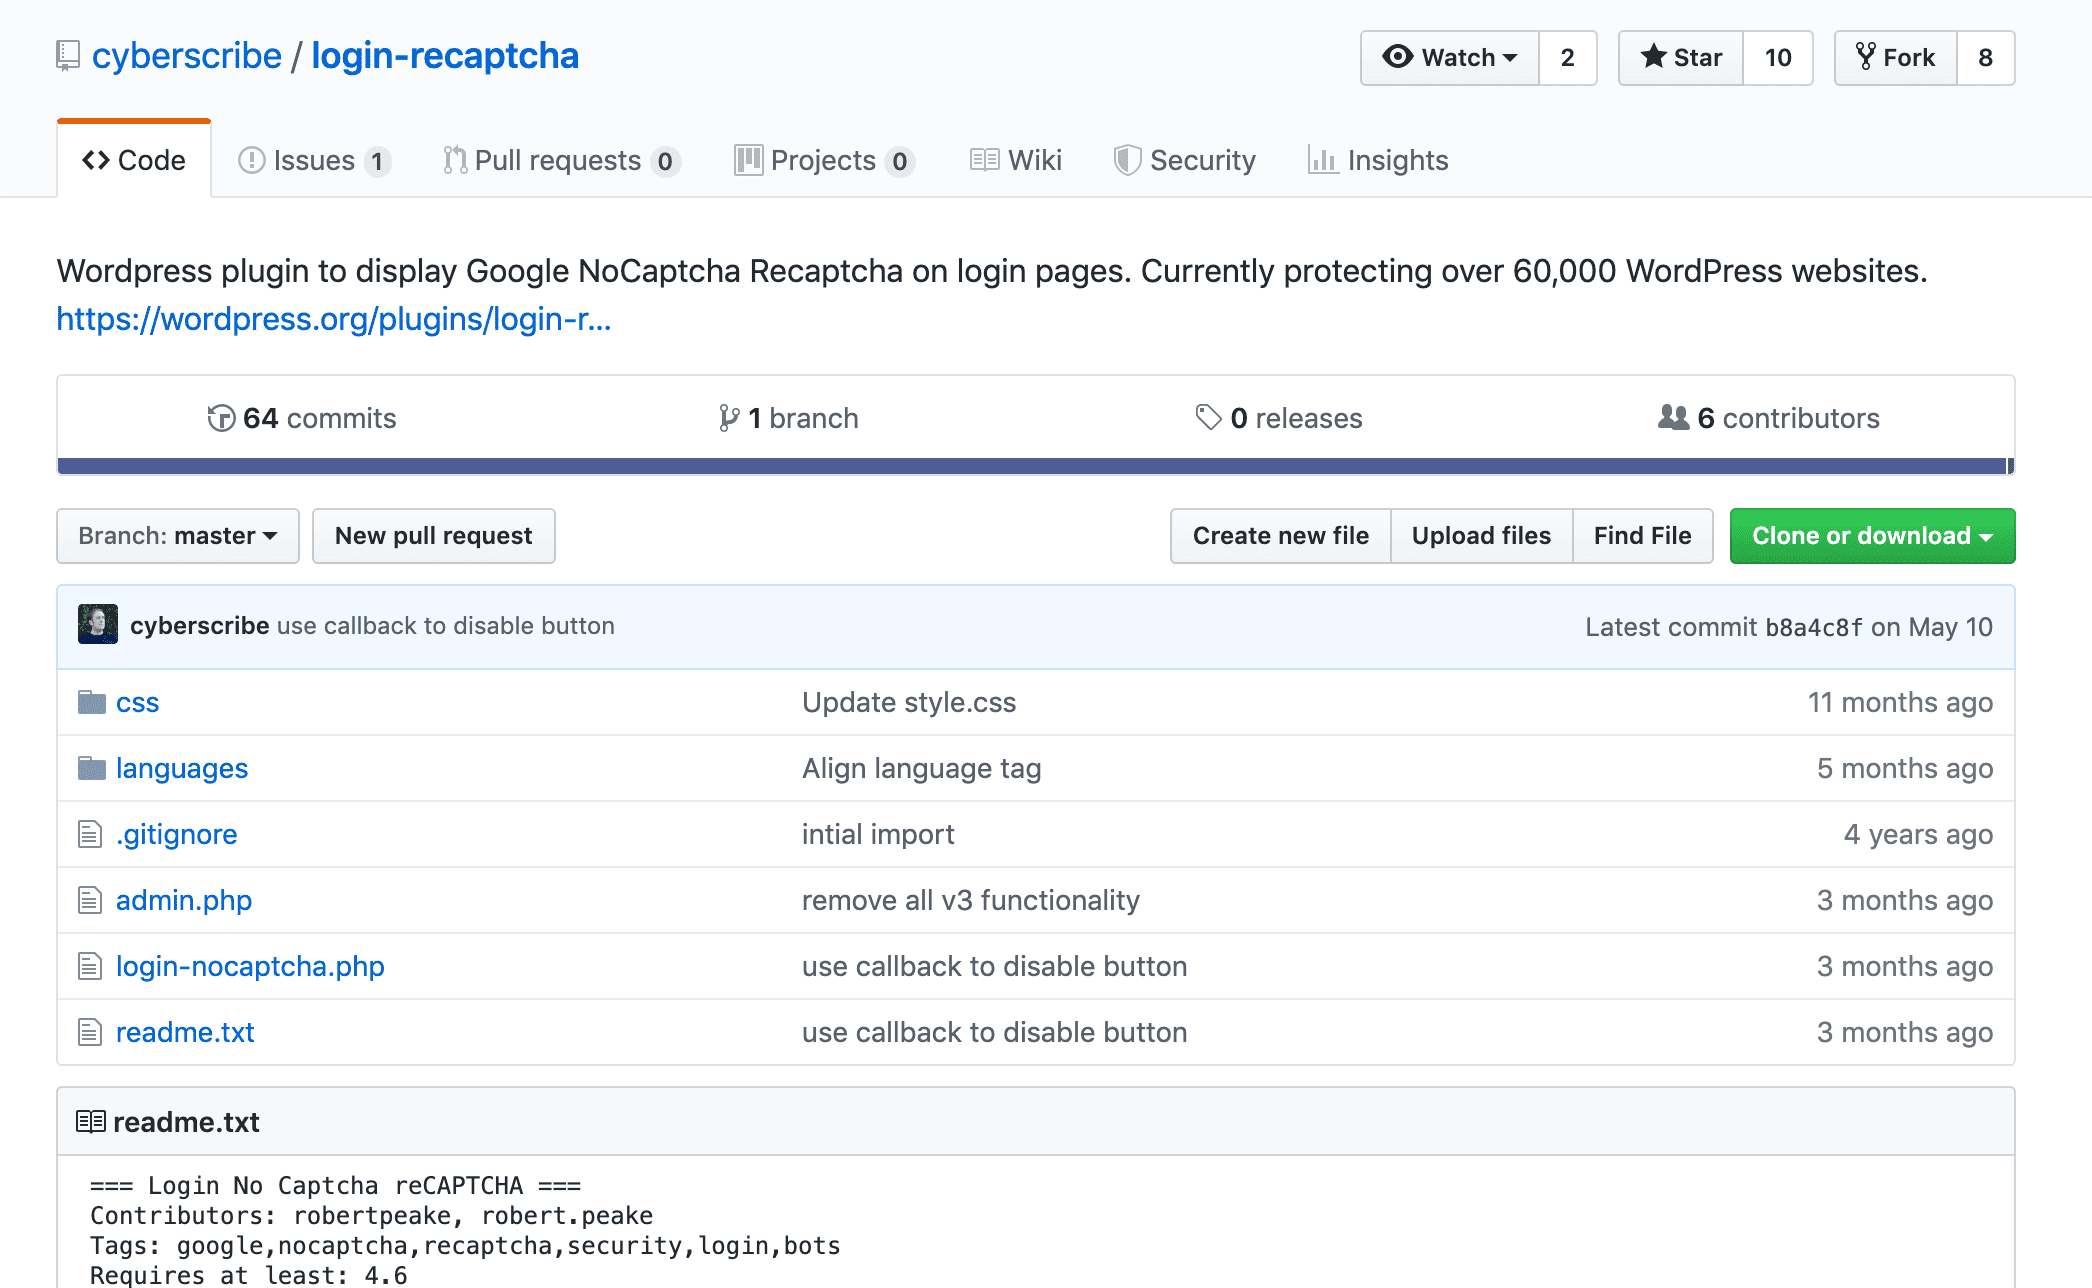Click the branch icon beside 1 branch
Image resolution: width=2092 pixels, height=1288 pixels.
[729, 418]
